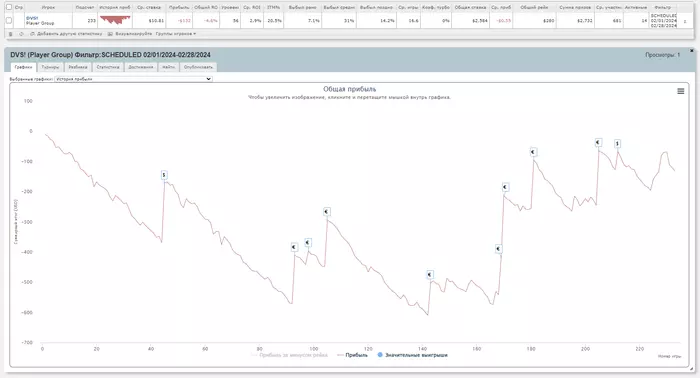This screenshot has height=378, width=700.
Task: Click the Общая прибыль chart title
Action: point(350,89)
